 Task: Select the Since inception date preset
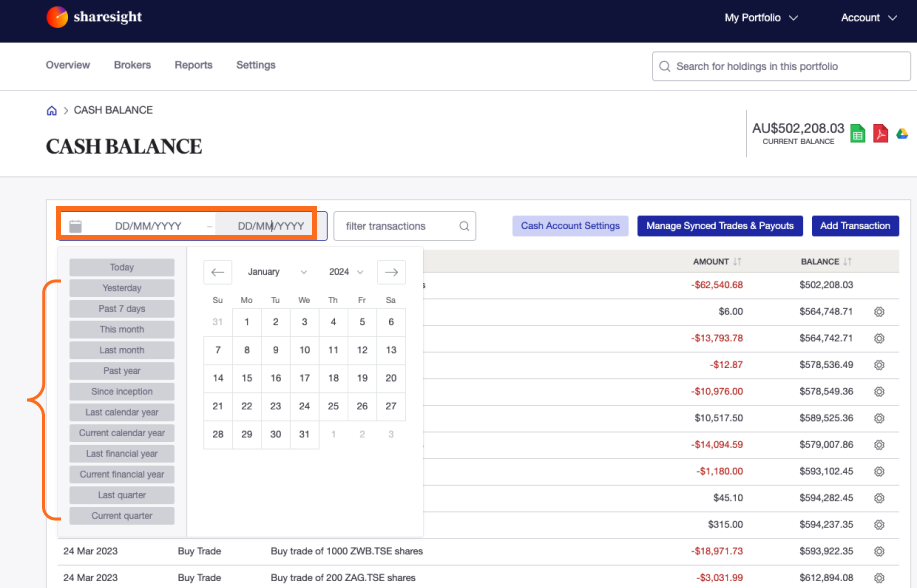point(121,391)
